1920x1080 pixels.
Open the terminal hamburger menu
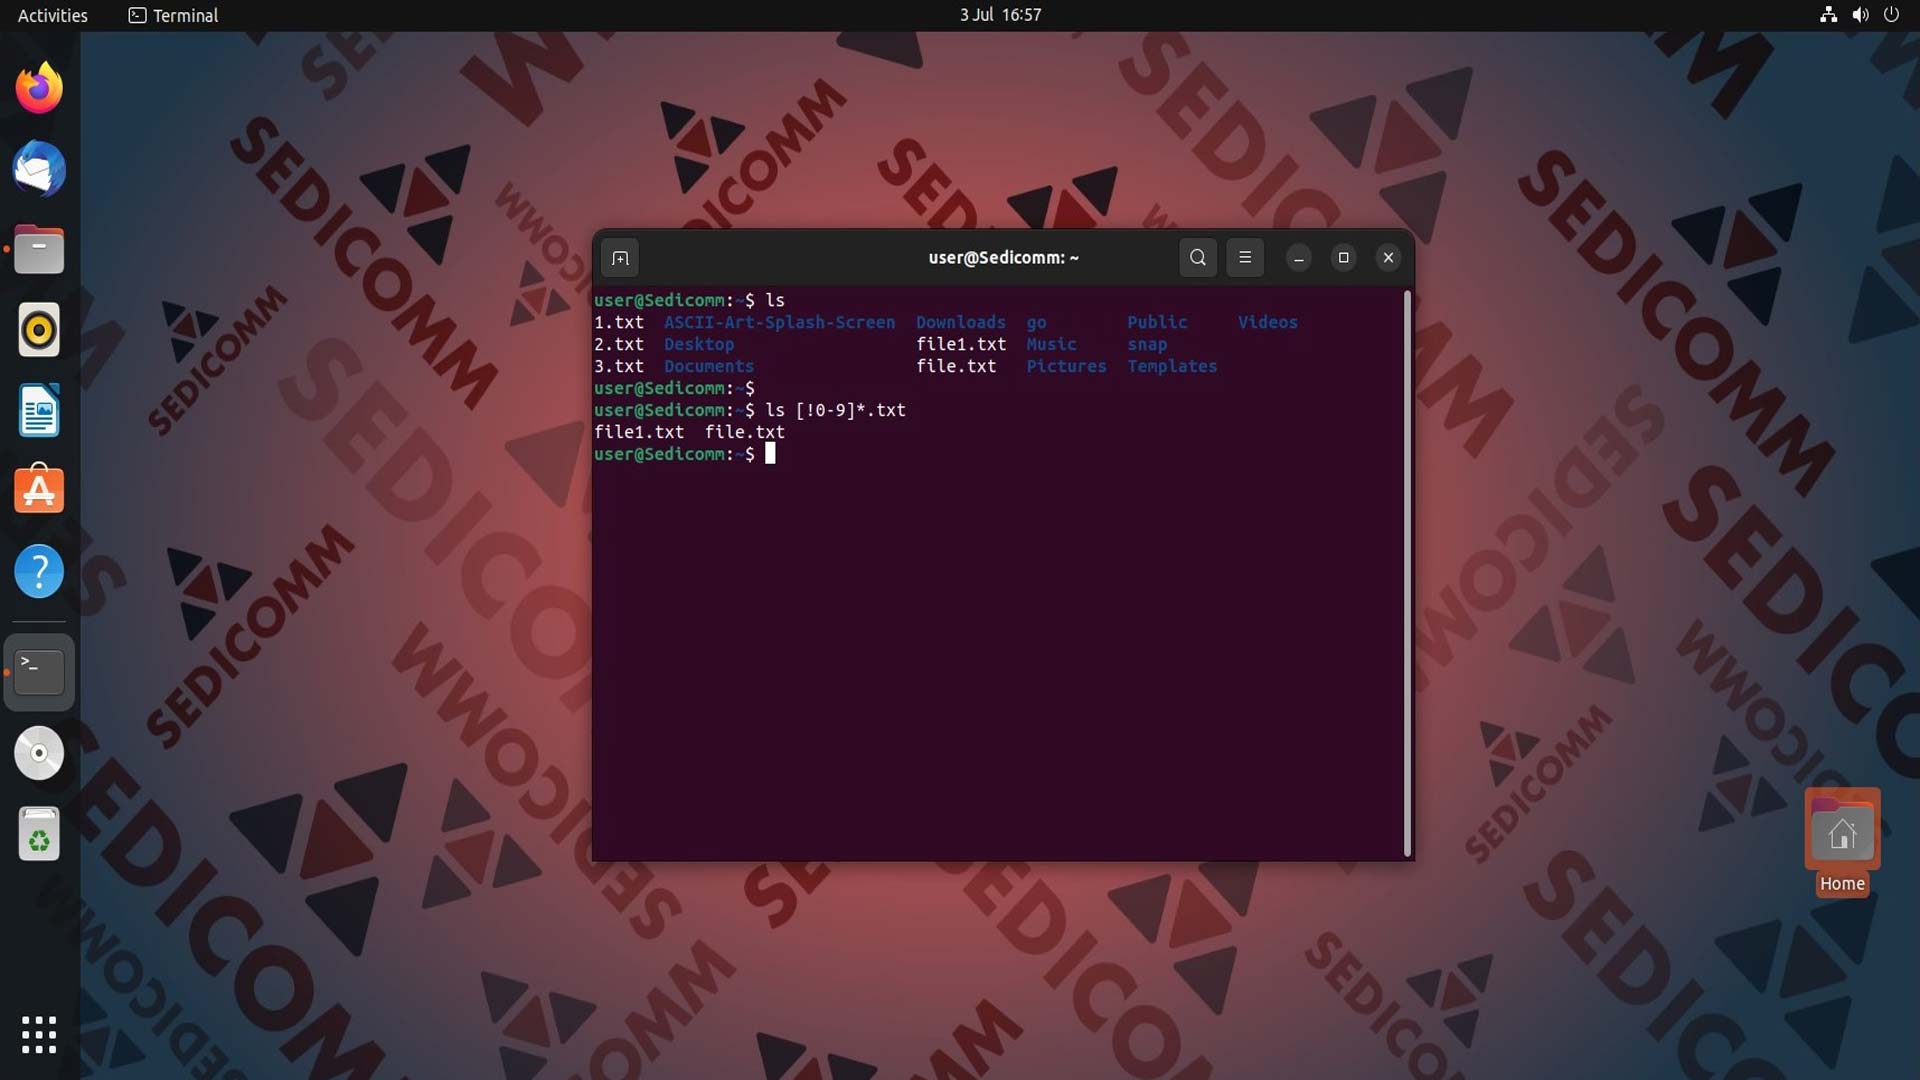click(x=1245, y=258)
